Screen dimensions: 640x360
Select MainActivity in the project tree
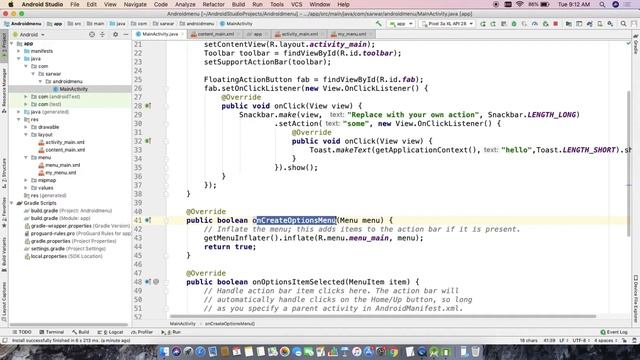73,89
